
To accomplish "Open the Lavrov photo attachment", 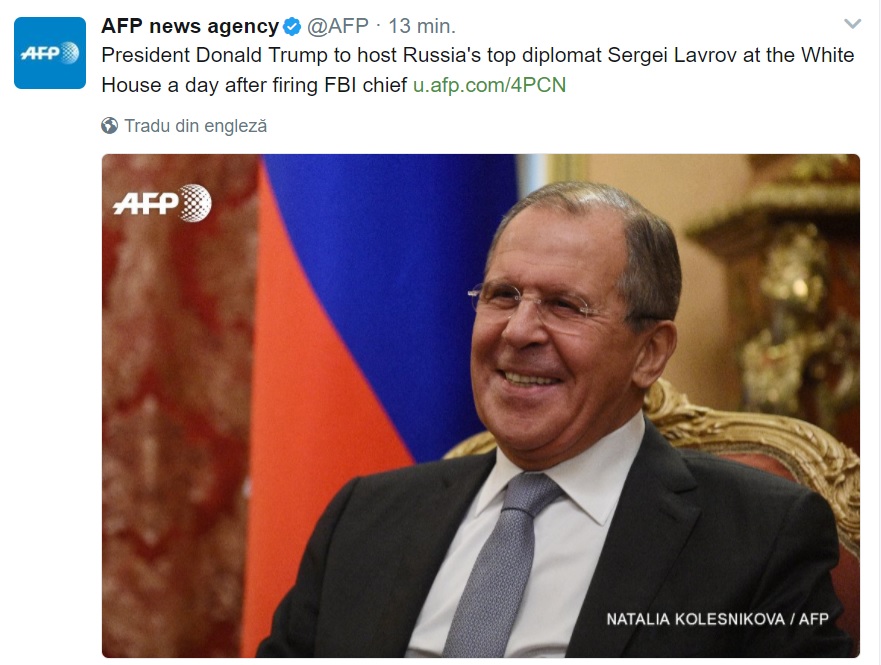I will 481,406.
